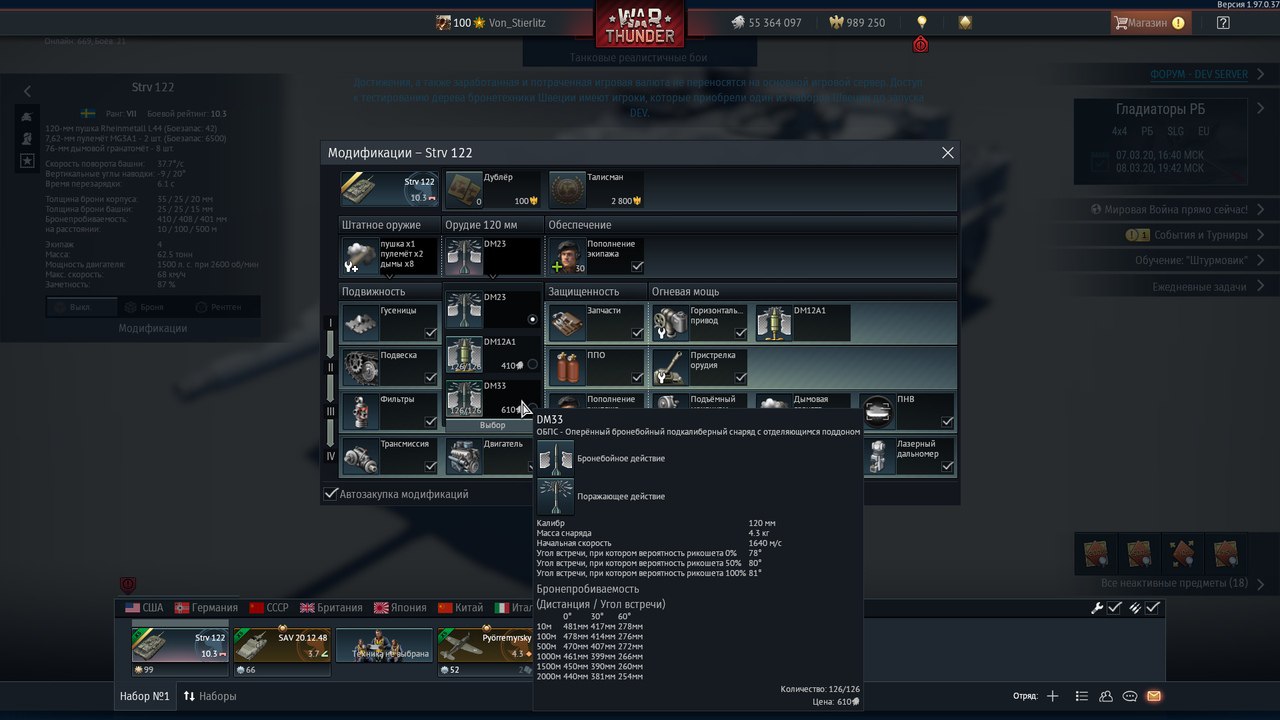This screenshot has height=720, width=1280.
Task: Select Пристрелка орудия modification
Action: [700, 367]
